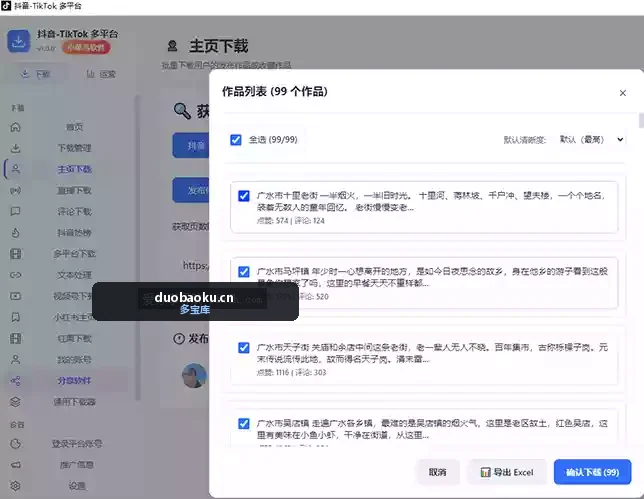
Task: Click the 分享软件 share icon
Action: [16, 381]
